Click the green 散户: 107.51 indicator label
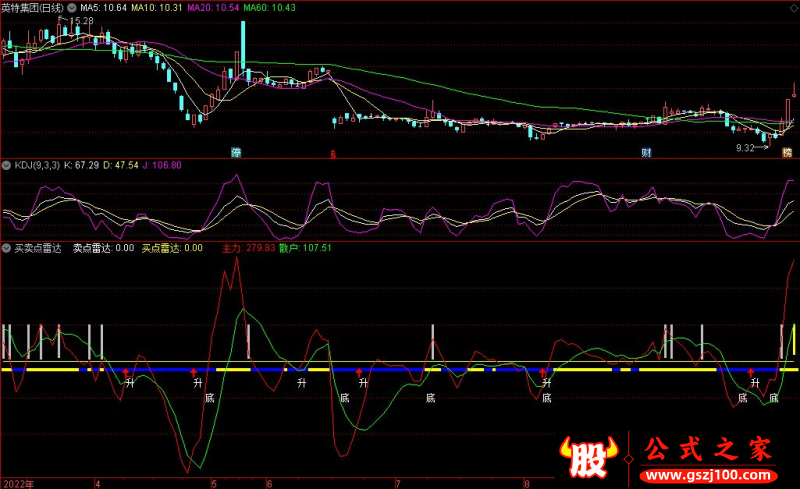This screenshot has width=800, height=489. 305,248
